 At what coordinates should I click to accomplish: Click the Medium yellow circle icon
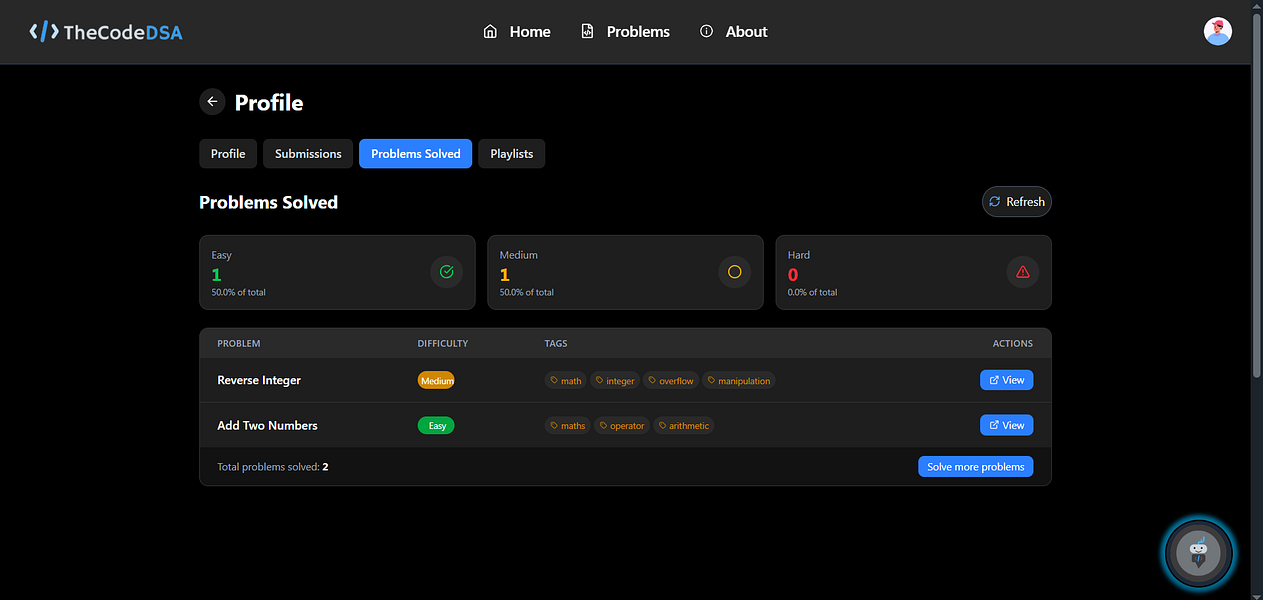[734, 272]
